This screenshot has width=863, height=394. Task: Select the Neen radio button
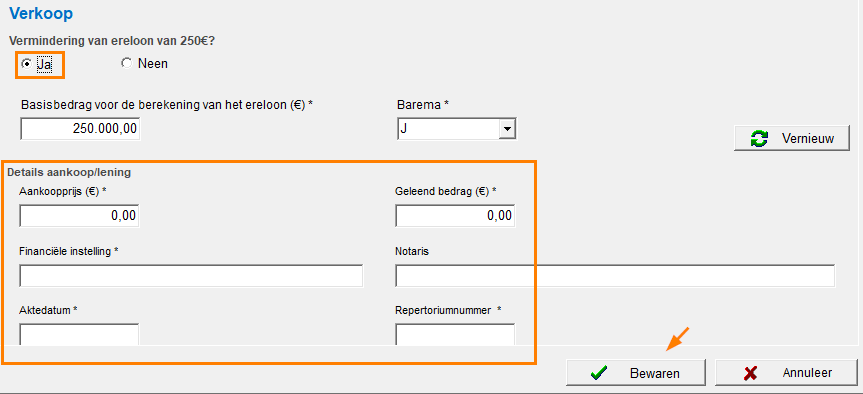coord(127,64)
